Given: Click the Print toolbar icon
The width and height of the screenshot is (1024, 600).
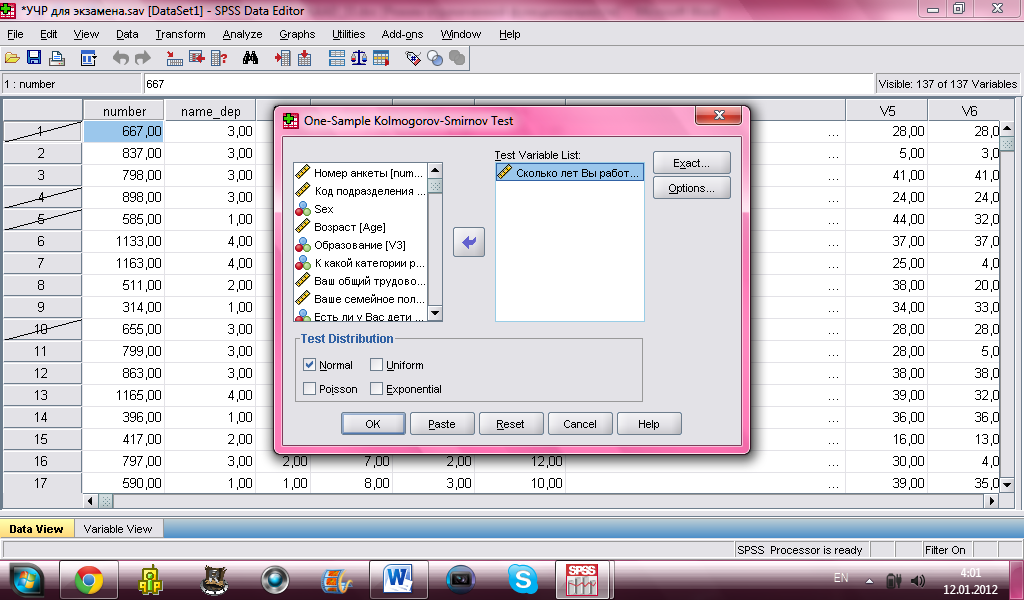Looking at the screenshot, I should [57, 59].
